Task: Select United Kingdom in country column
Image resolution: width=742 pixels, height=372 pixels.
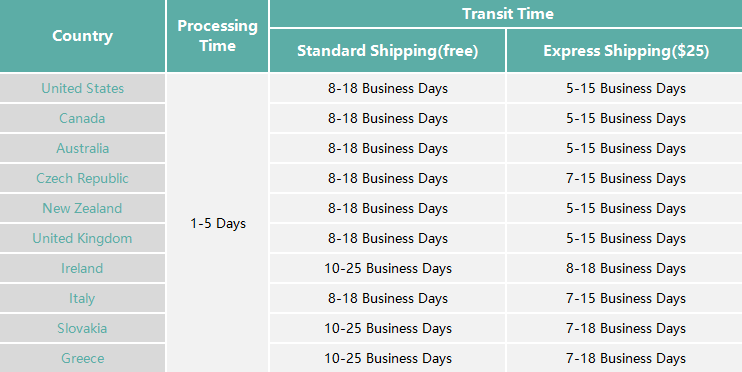Action: point(82,238)
